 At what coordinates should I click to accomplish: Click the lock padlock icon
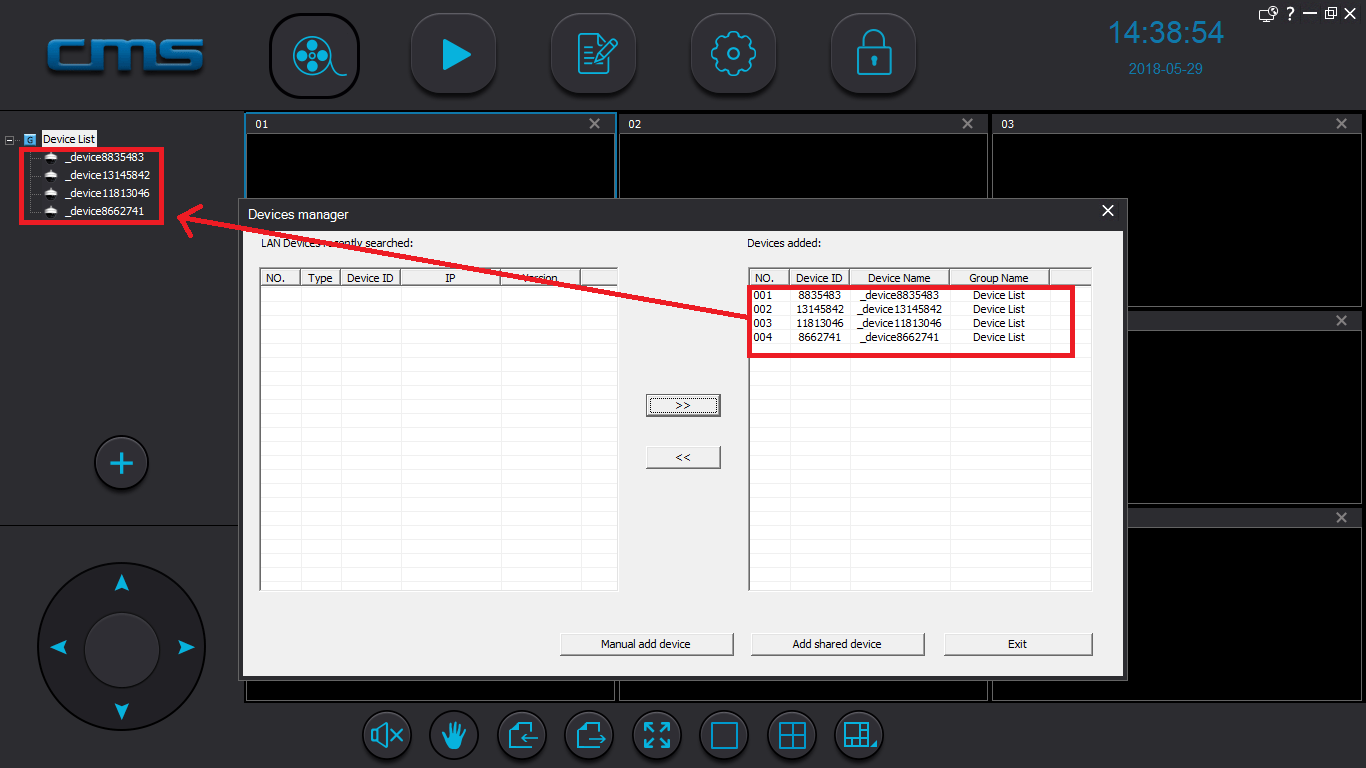[873, 55]
